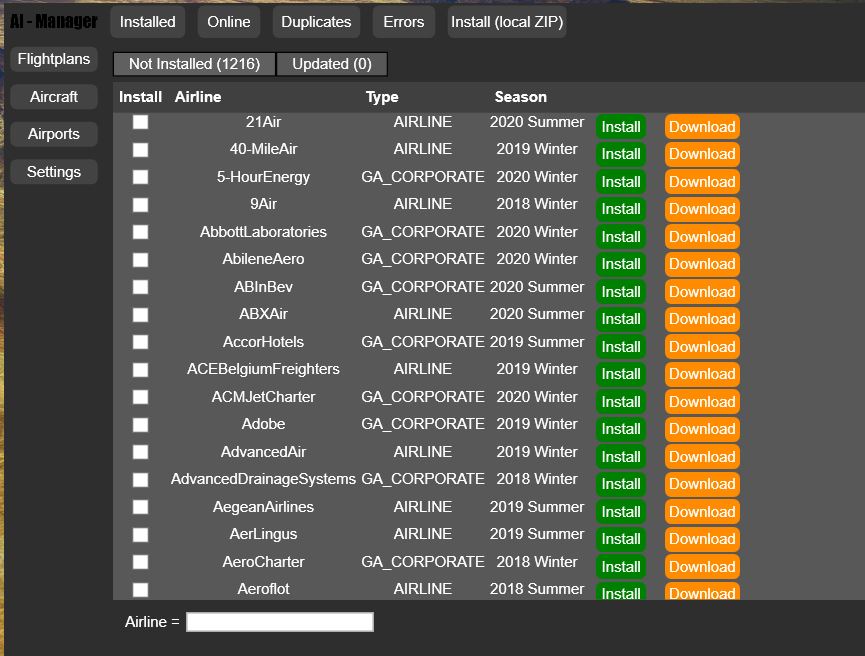Install the ACEBelgiumFreighters flightplan
The width and height of the screenshot is (865, 656).
(x=621, y=374)
